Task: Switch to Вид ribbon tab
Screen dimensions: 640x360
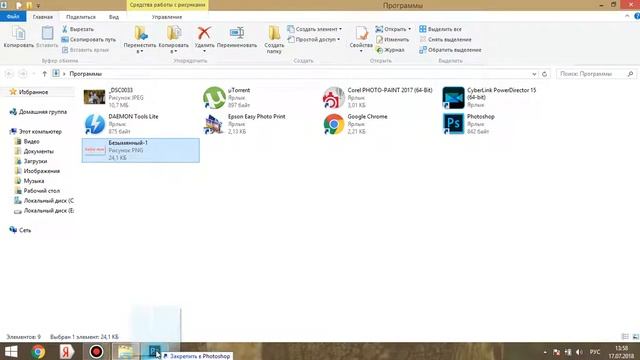Action: pyautogui.click(x=114, y=17)
